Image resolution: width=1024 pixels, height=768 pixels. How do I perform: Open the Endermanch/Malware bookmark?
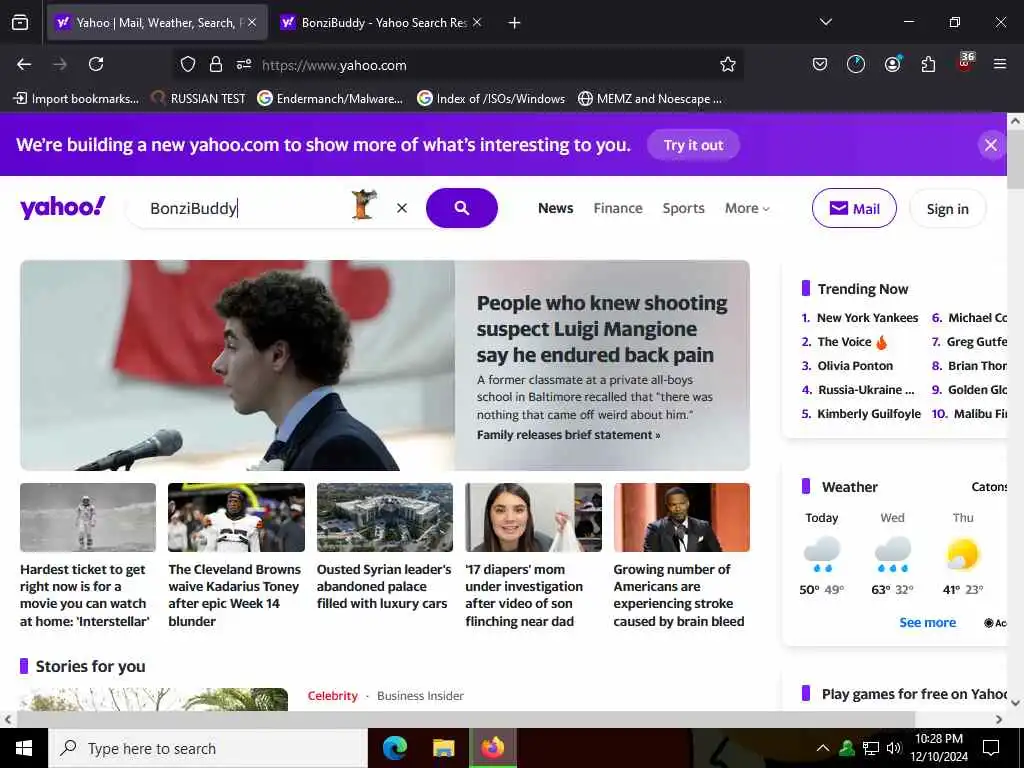pos(330,99)
